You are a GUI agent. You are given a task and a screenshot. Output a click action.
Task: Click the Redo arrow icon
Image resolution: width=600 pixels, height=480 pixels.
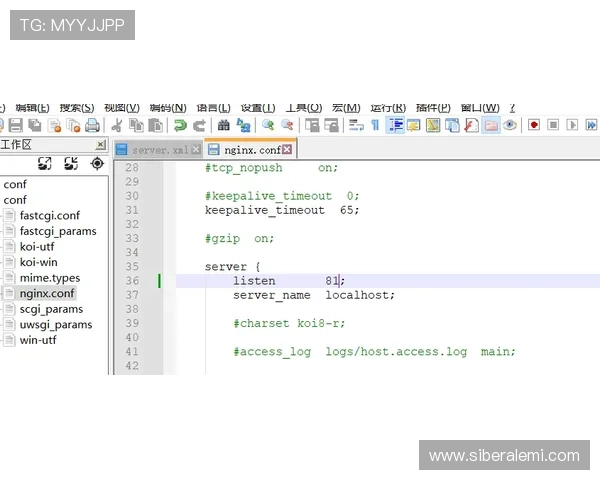199,125
